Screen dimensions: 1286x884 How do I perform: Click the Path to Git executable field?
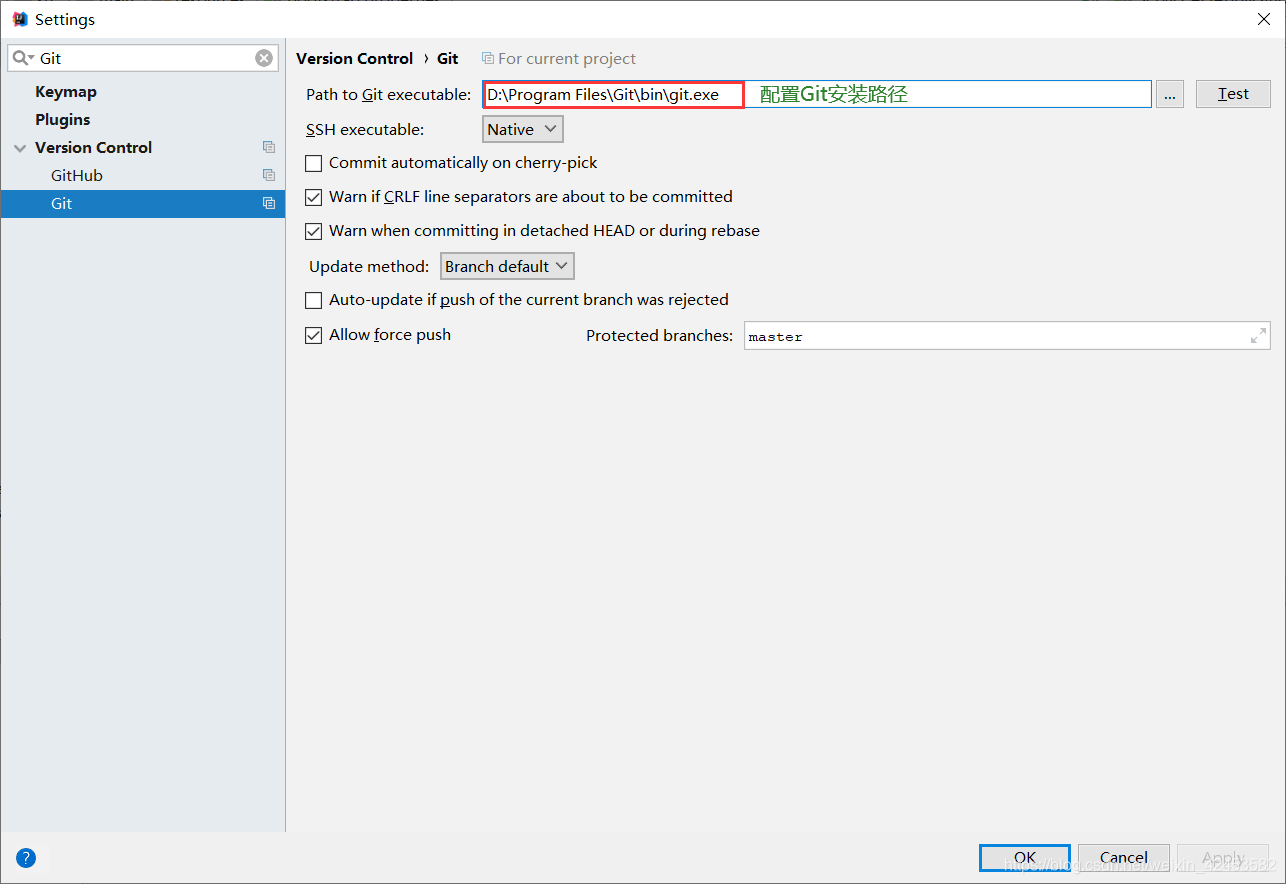[817, 94]
